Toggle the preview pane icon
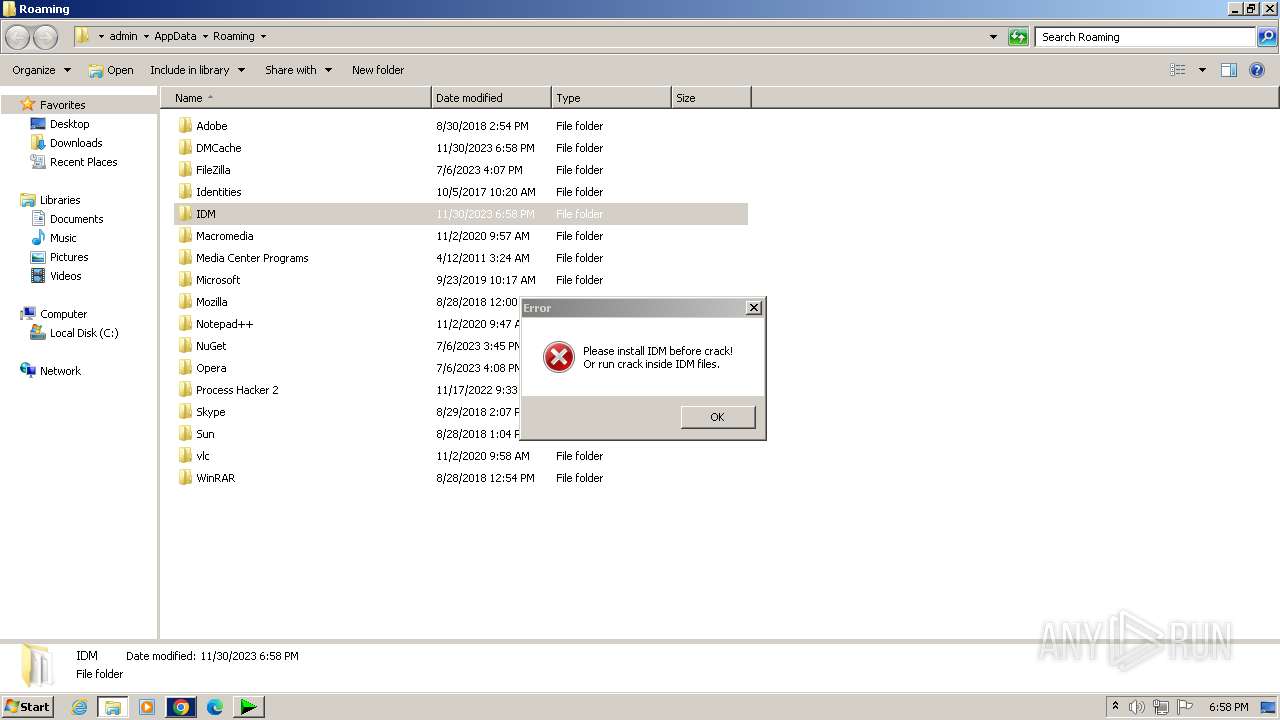This screenshot has height=720, width=1280. pyautogui.click(x=1229, y=70)
